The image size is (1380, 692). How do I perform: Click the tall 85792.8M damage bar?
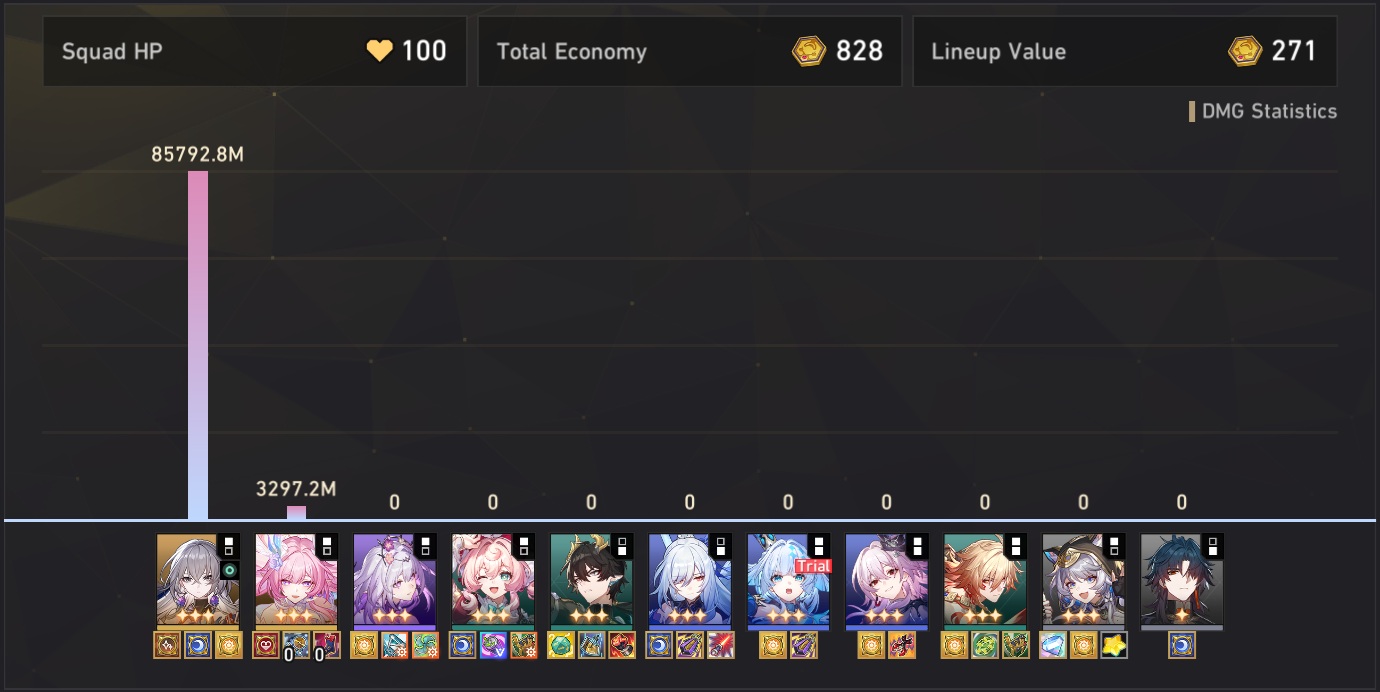[x=198, y=345]
